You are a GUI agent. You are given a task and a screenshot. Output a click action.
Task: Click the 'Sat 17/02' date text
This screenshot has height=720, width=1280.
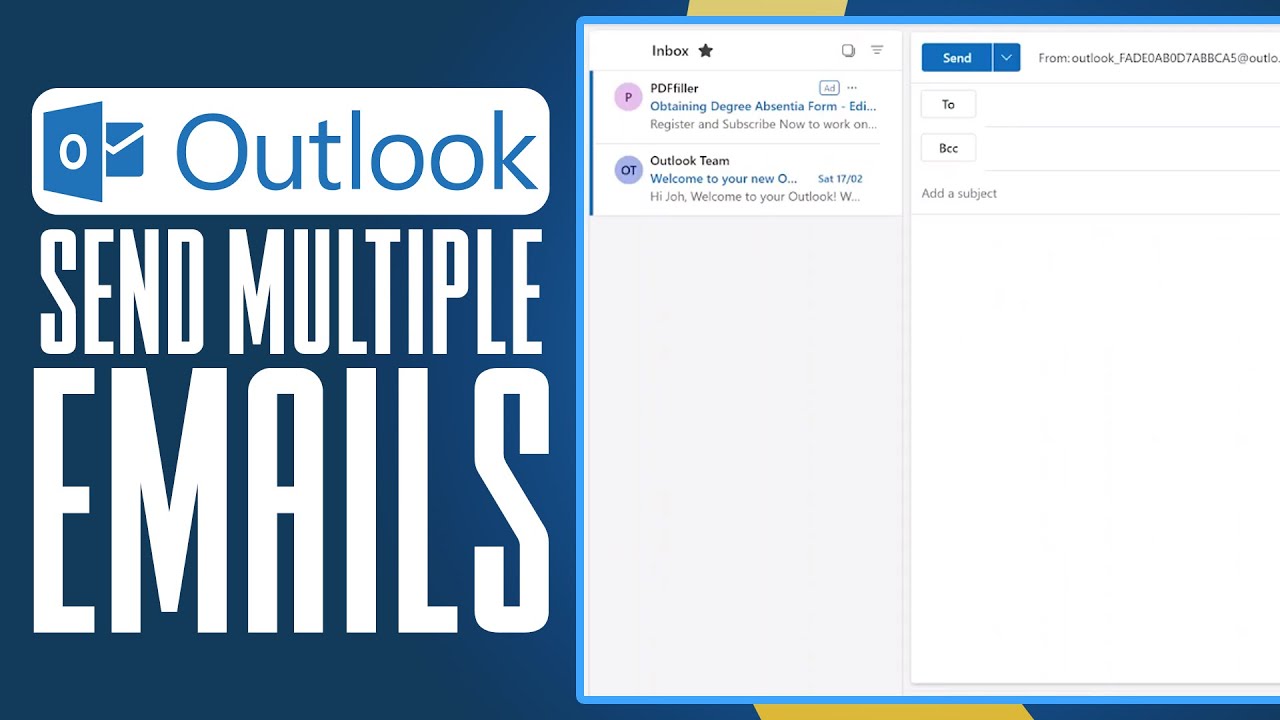click(x=840, y=179)
